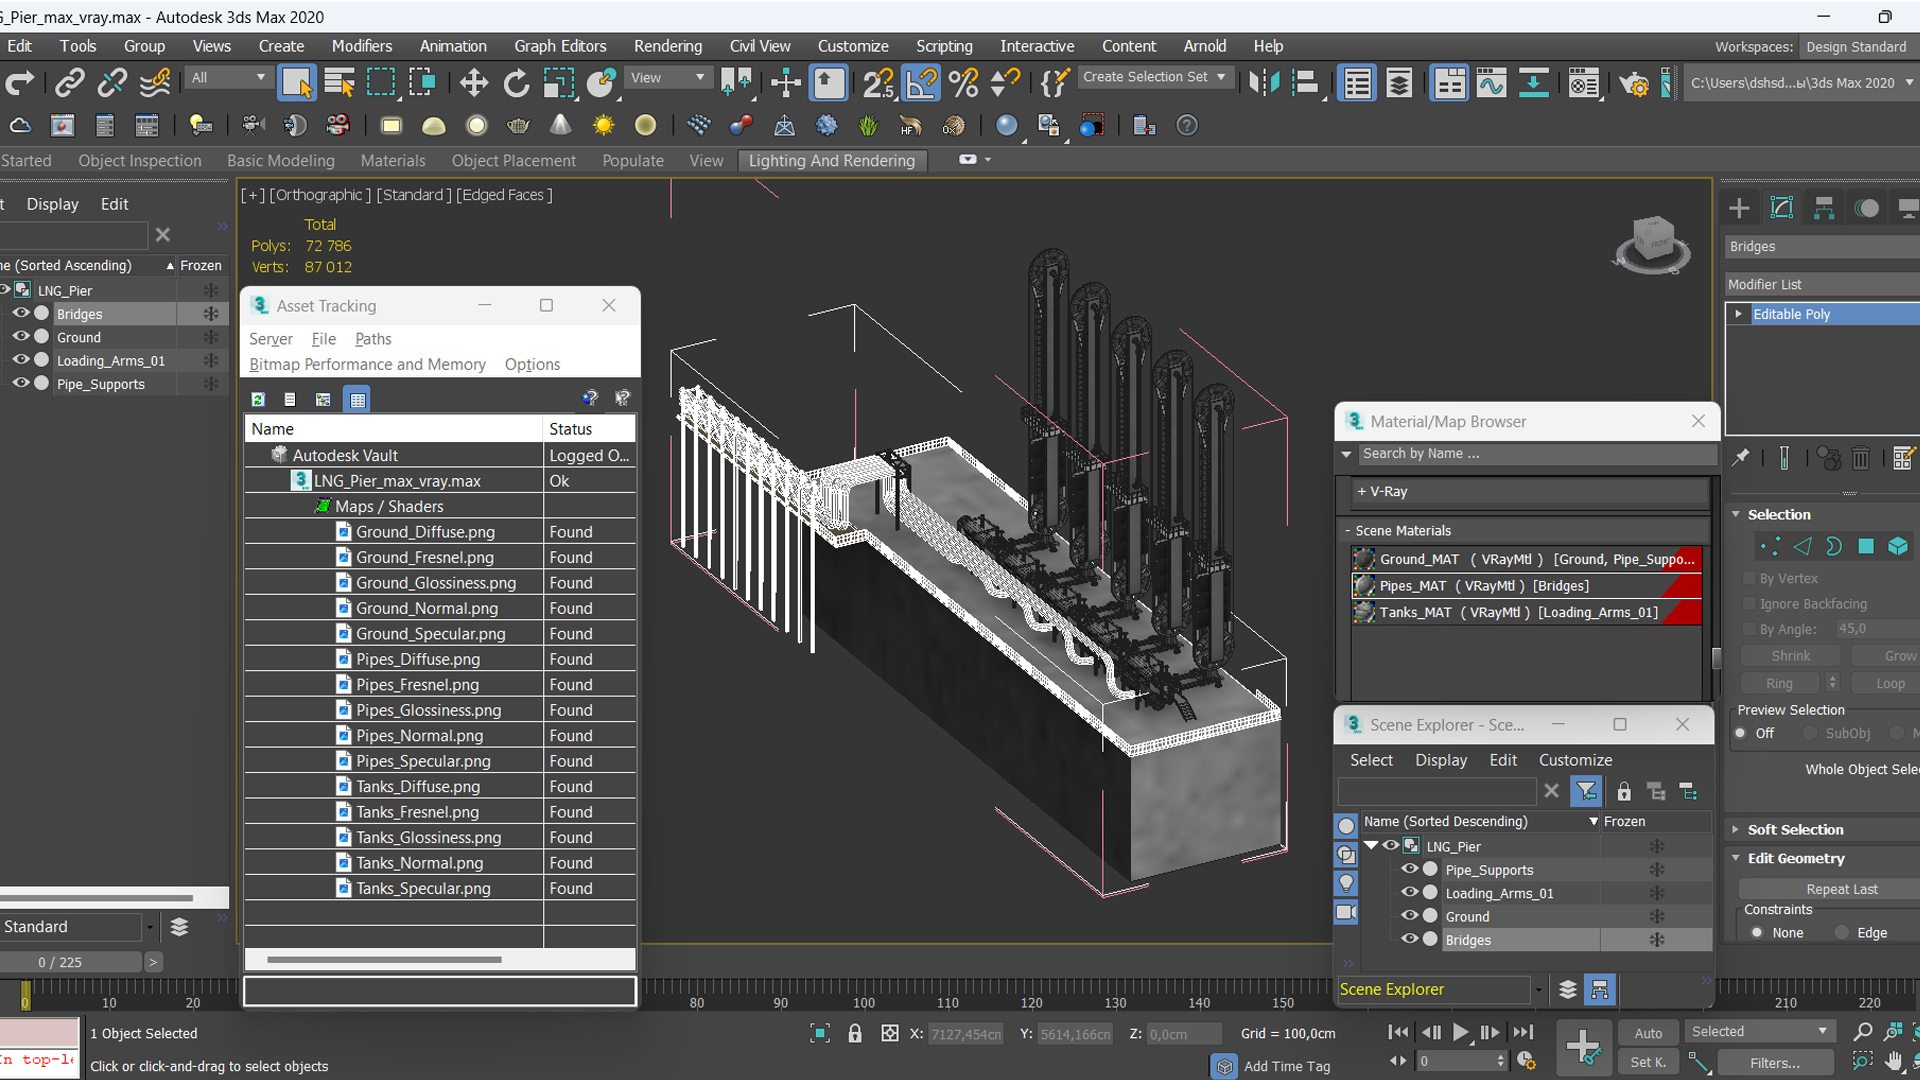Screen dimensions: 1920x1080
Task: Refresh the Asset Tracking list
Action: coord(258,399)
